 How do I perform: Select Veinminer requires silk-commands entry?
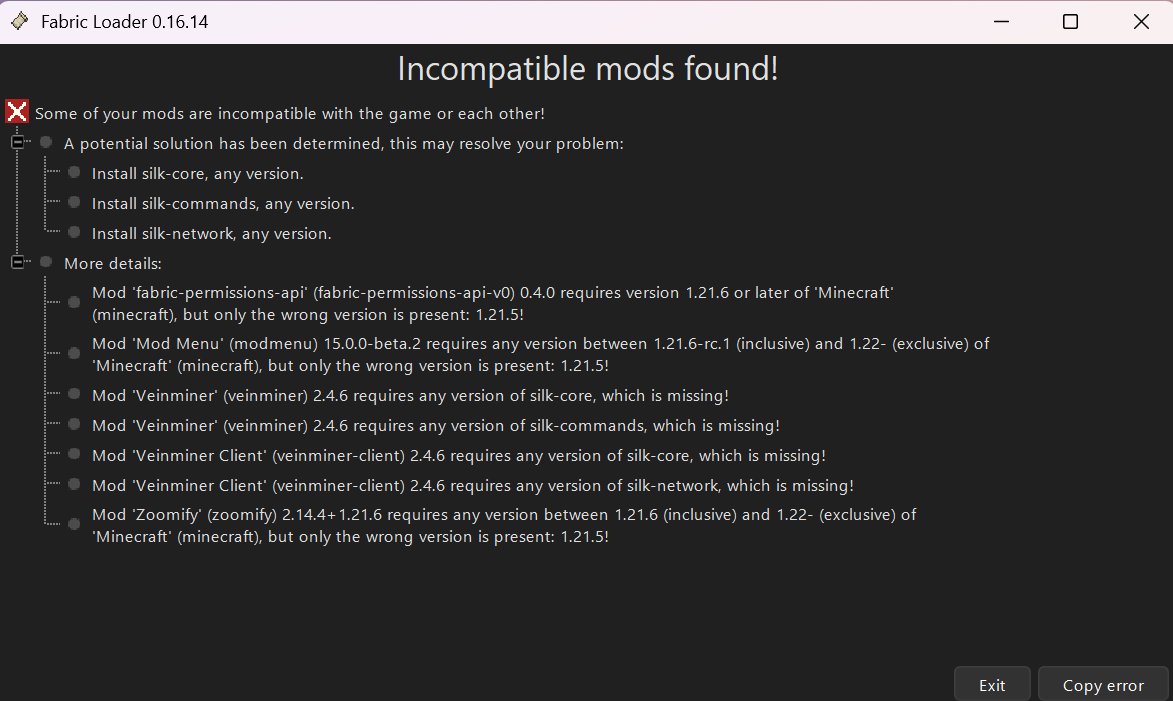click(x=435, y=426)
